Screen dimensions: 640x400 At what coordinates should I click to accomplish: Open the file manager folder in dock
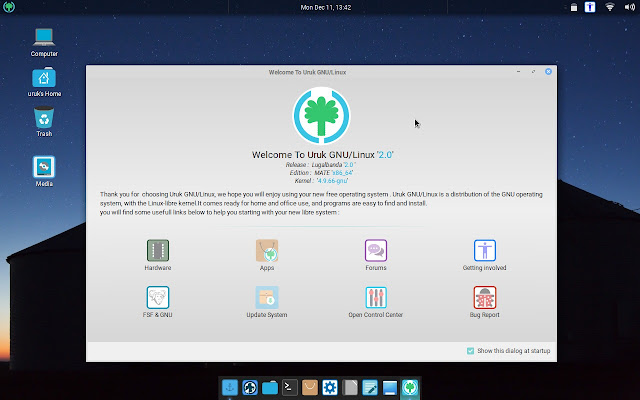point(270,387)
